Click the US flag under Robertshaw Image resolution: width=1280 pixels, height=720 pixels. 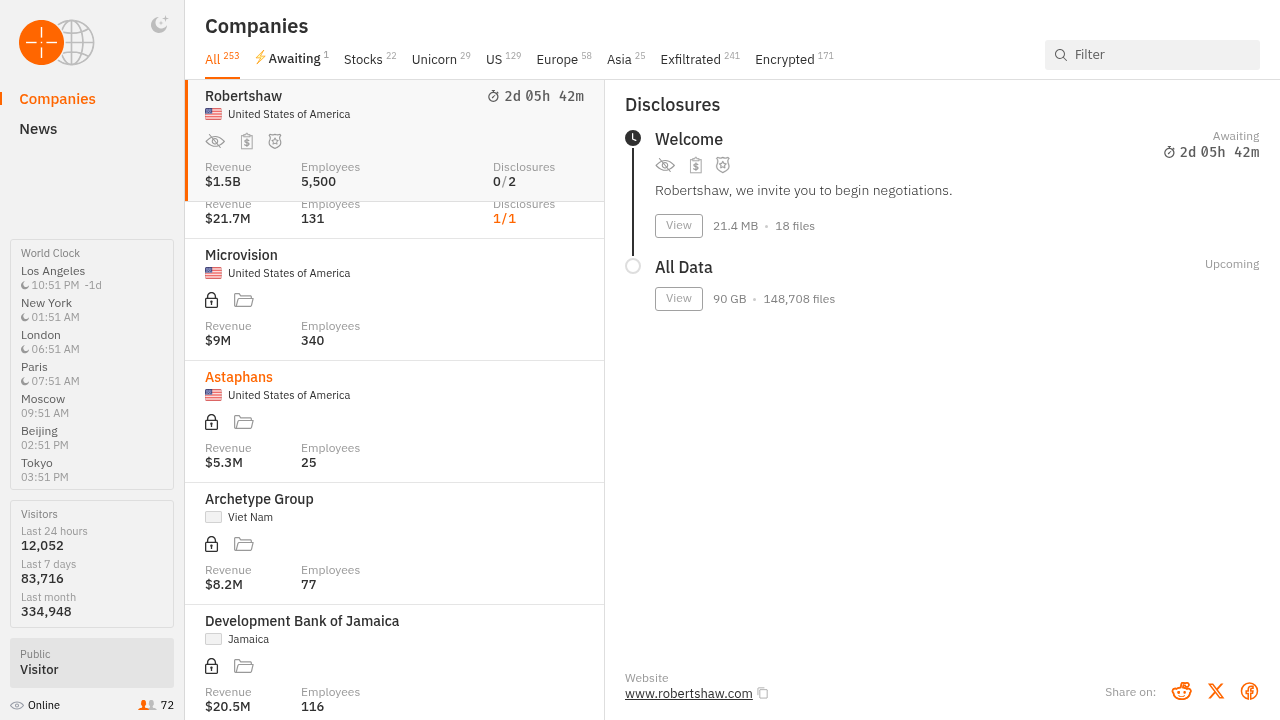213,114
